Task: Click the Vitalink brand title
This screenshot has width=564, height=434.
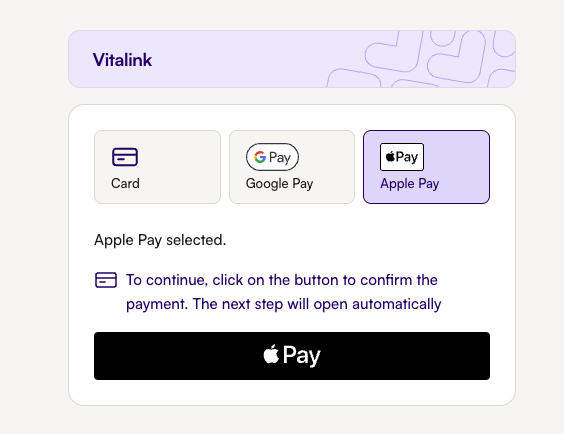Action: (122, 60)
